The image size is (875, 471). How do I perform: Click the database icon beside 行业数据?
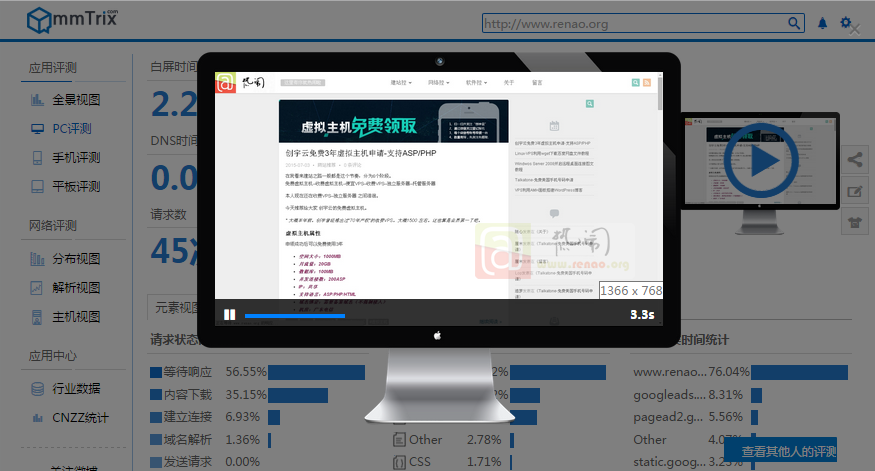click(x=37, y=388)
